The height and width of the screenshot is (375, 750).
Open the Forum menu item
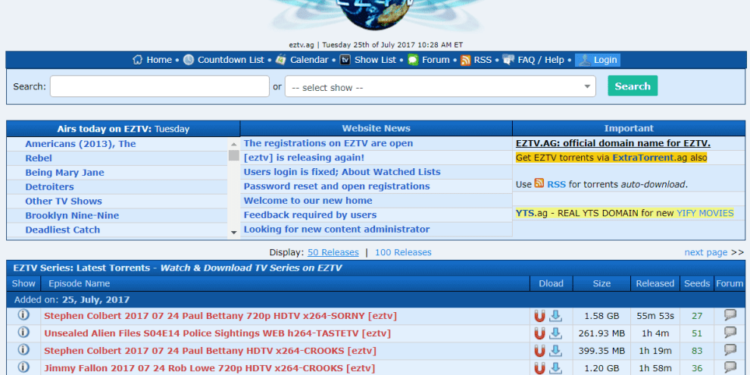435,60
